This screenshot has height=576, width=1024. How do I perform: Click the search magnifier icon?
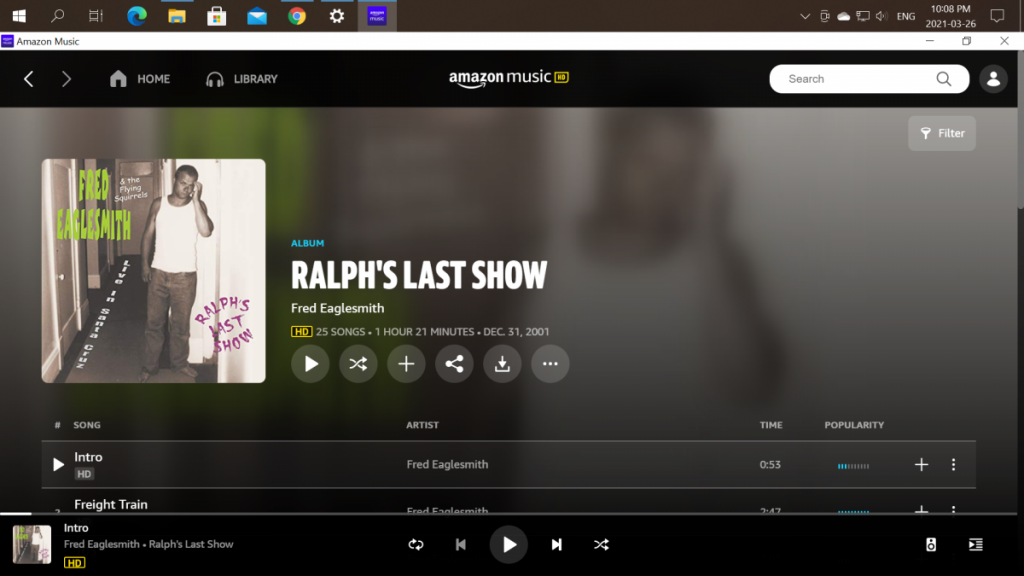point(944,79)
